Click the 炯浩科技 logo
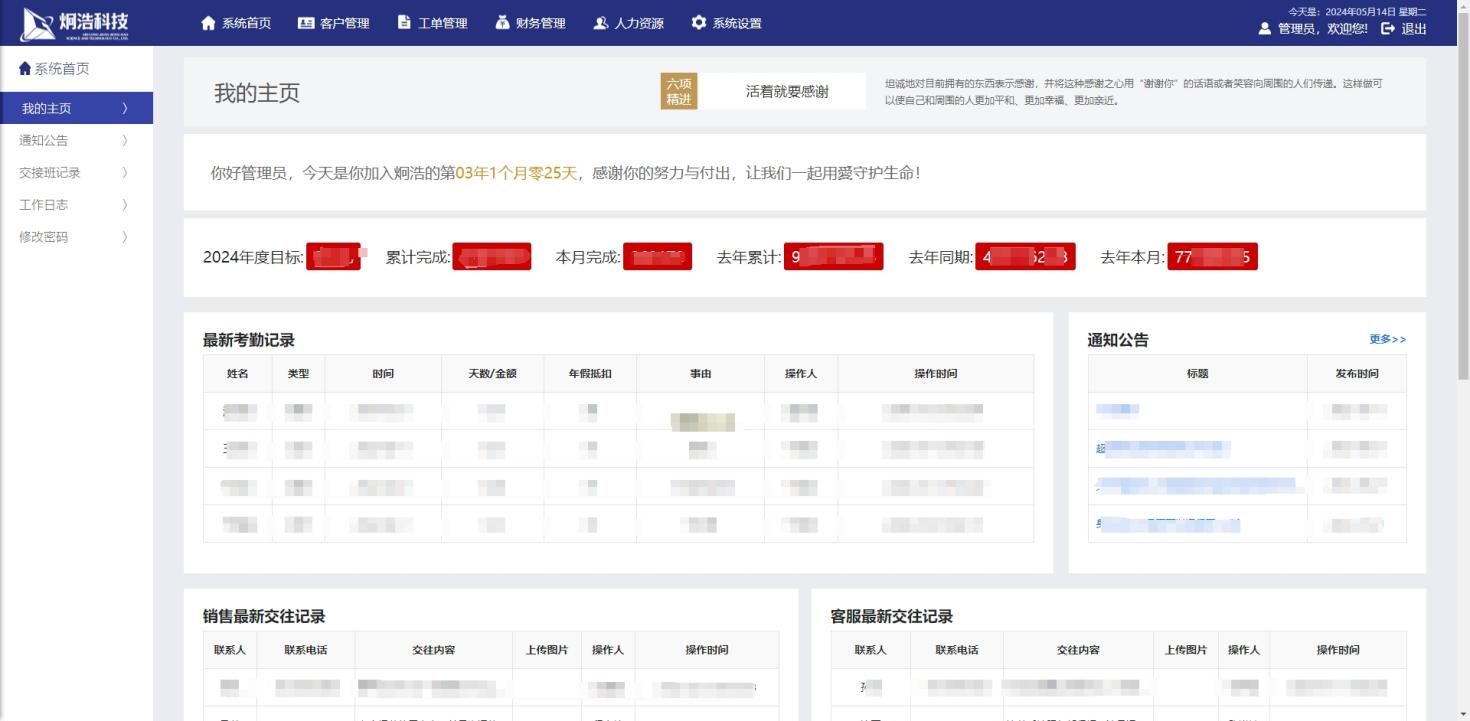Image resolution: width=1470 pixels, height=721 pixels. [x=76, y=23]
